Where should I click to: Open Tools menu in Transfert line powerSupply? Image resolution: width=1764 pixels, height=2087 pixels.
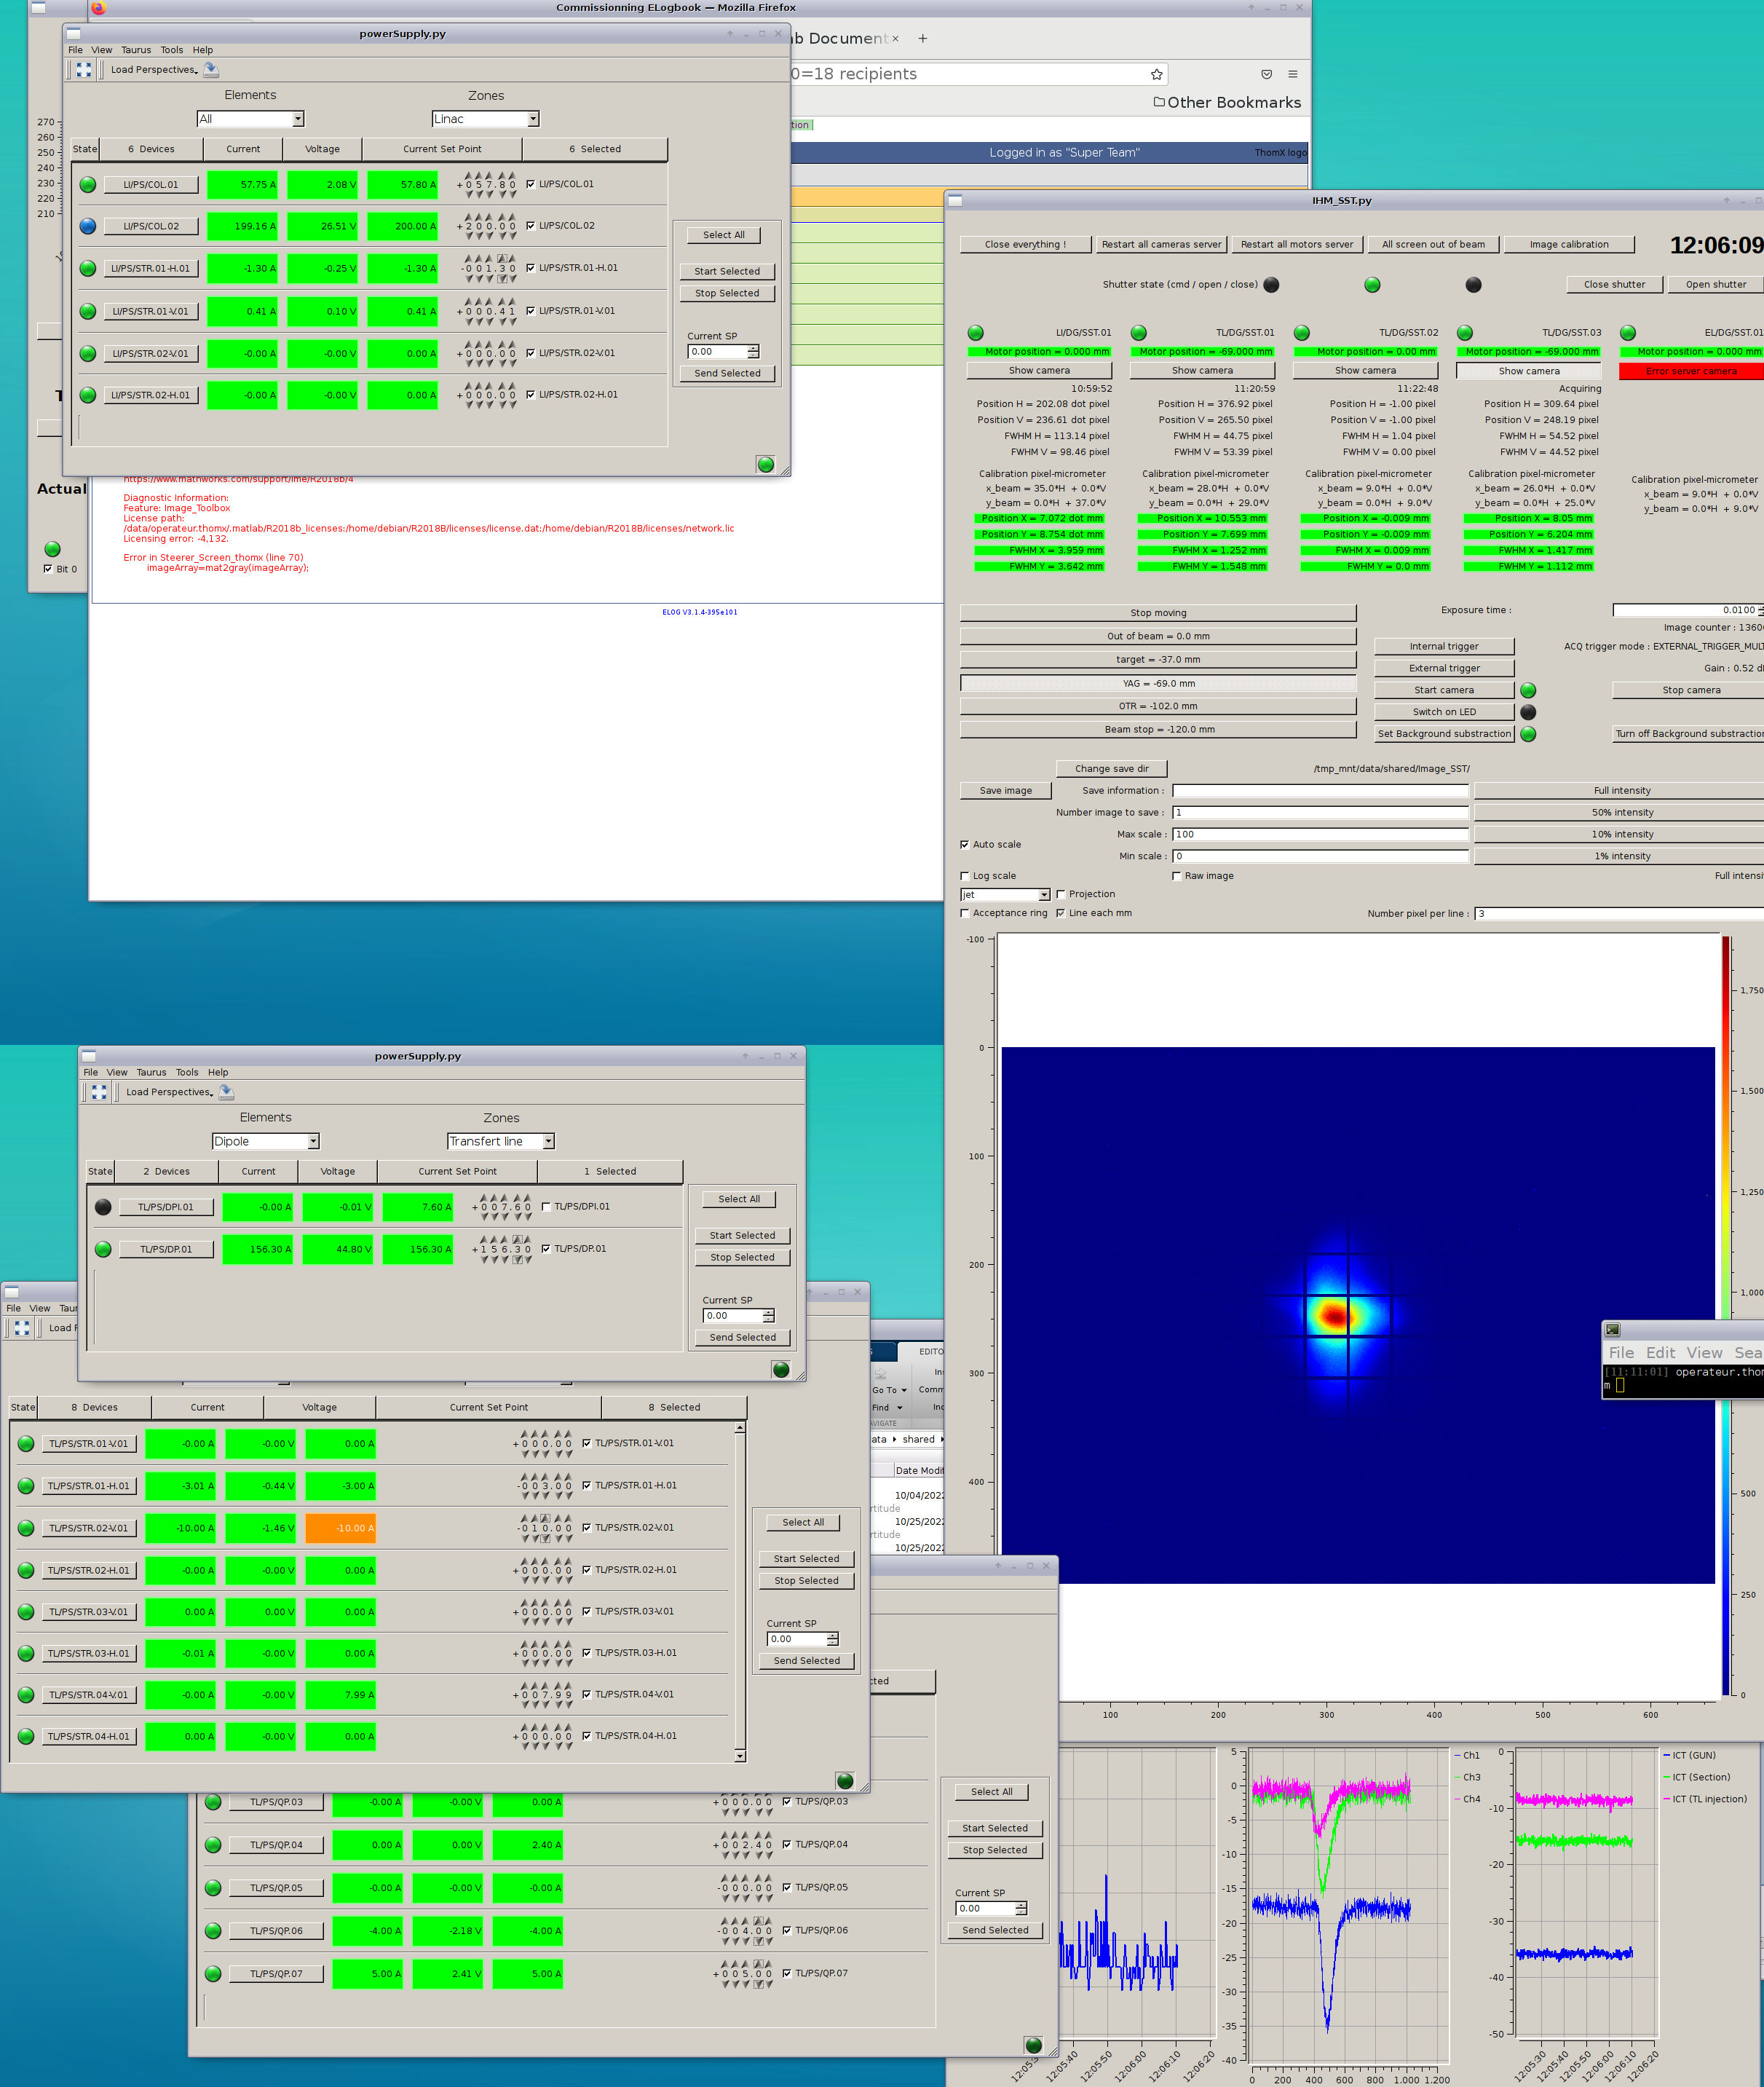187,1072
